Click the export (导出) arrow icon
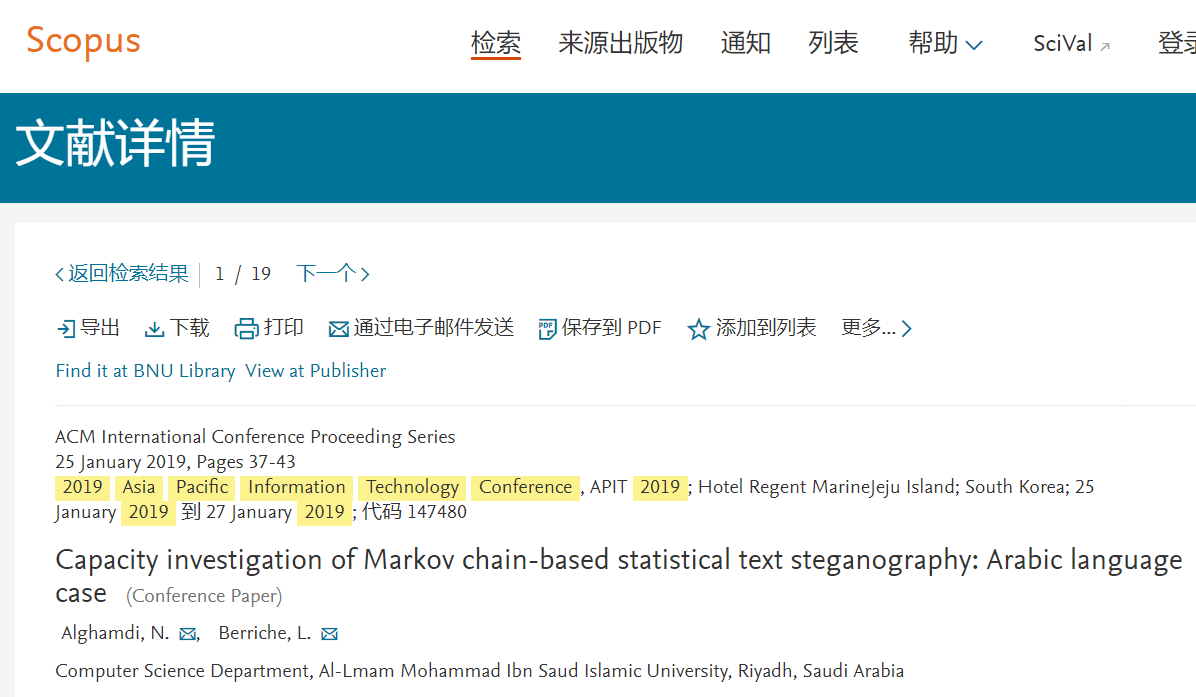Screen dimensions: 1196x697 point(66,329)
